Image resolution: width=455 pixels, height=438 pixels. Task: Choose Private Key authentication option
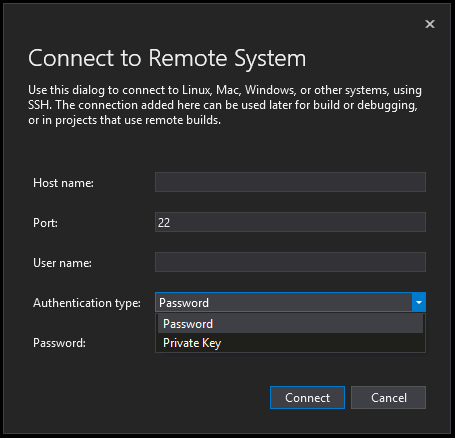290,343
